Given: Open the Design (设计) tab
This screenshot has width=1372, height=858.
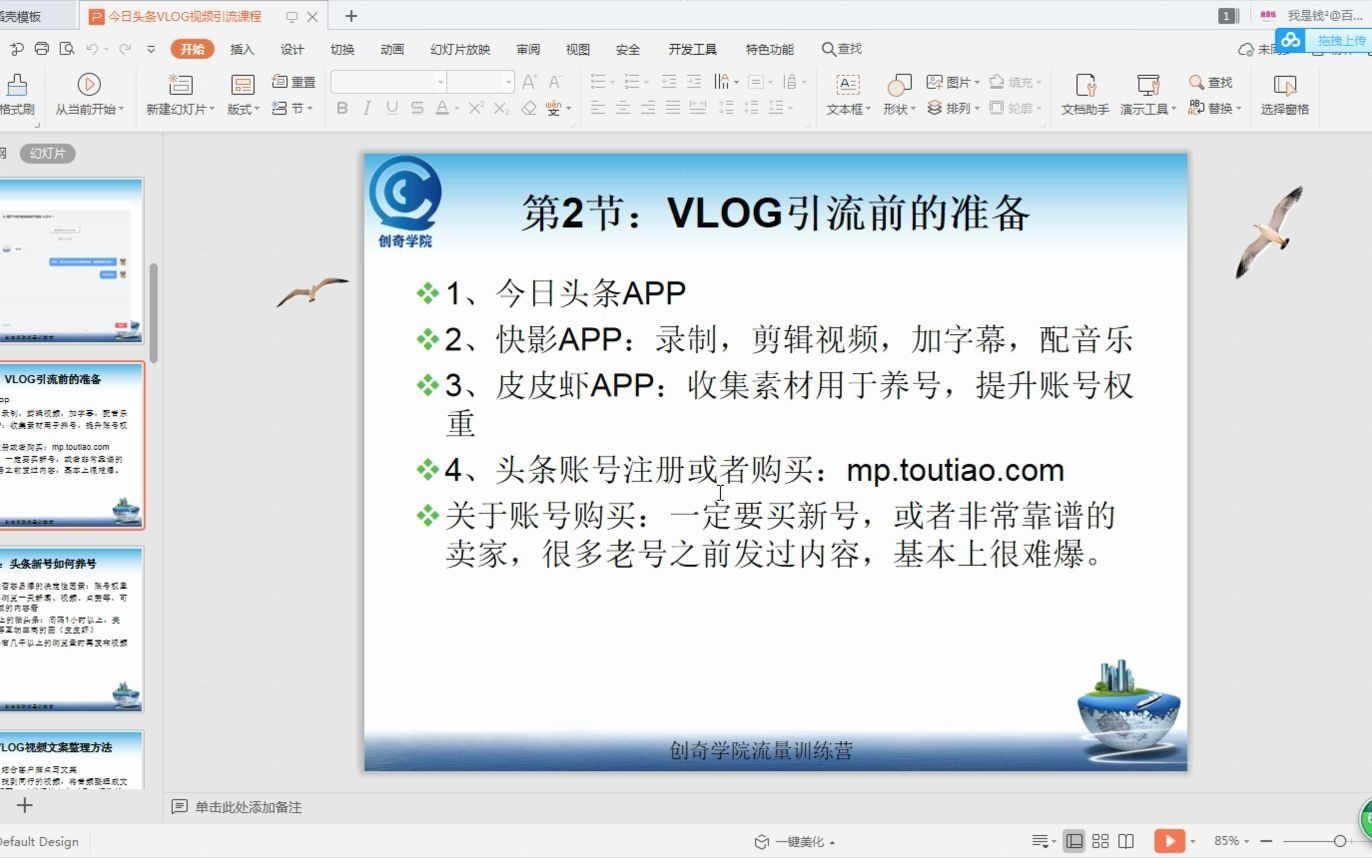Looking at the screenshot, I should coord(292,49).
